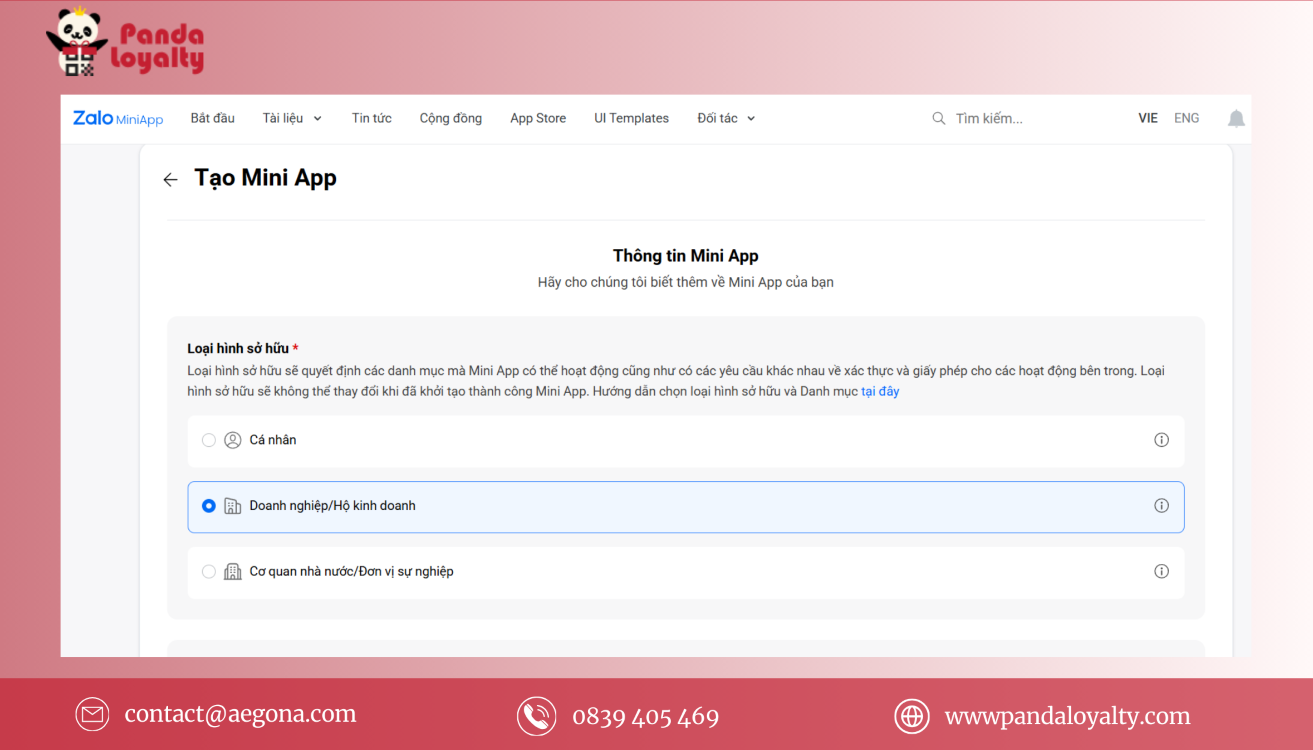Viewport: 1313px width, 750px height.
Task: Open the Tin tức menu item
Action: click(x=371, y=118)
